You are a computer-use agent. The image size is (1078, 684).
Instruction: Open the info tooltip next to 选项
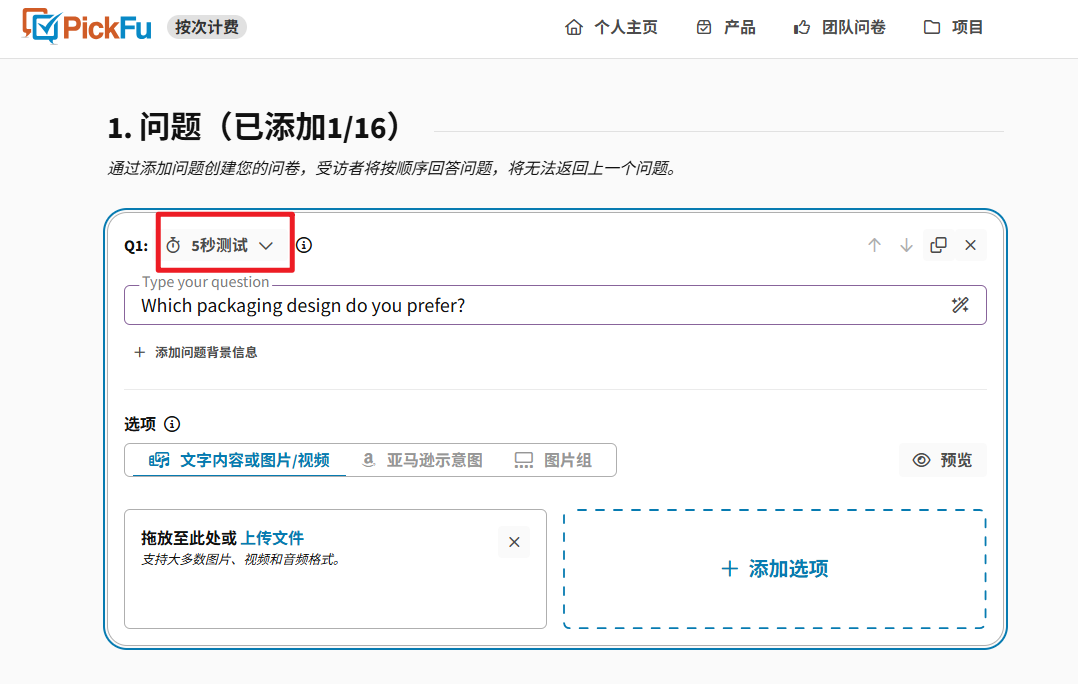pos(170,424)
